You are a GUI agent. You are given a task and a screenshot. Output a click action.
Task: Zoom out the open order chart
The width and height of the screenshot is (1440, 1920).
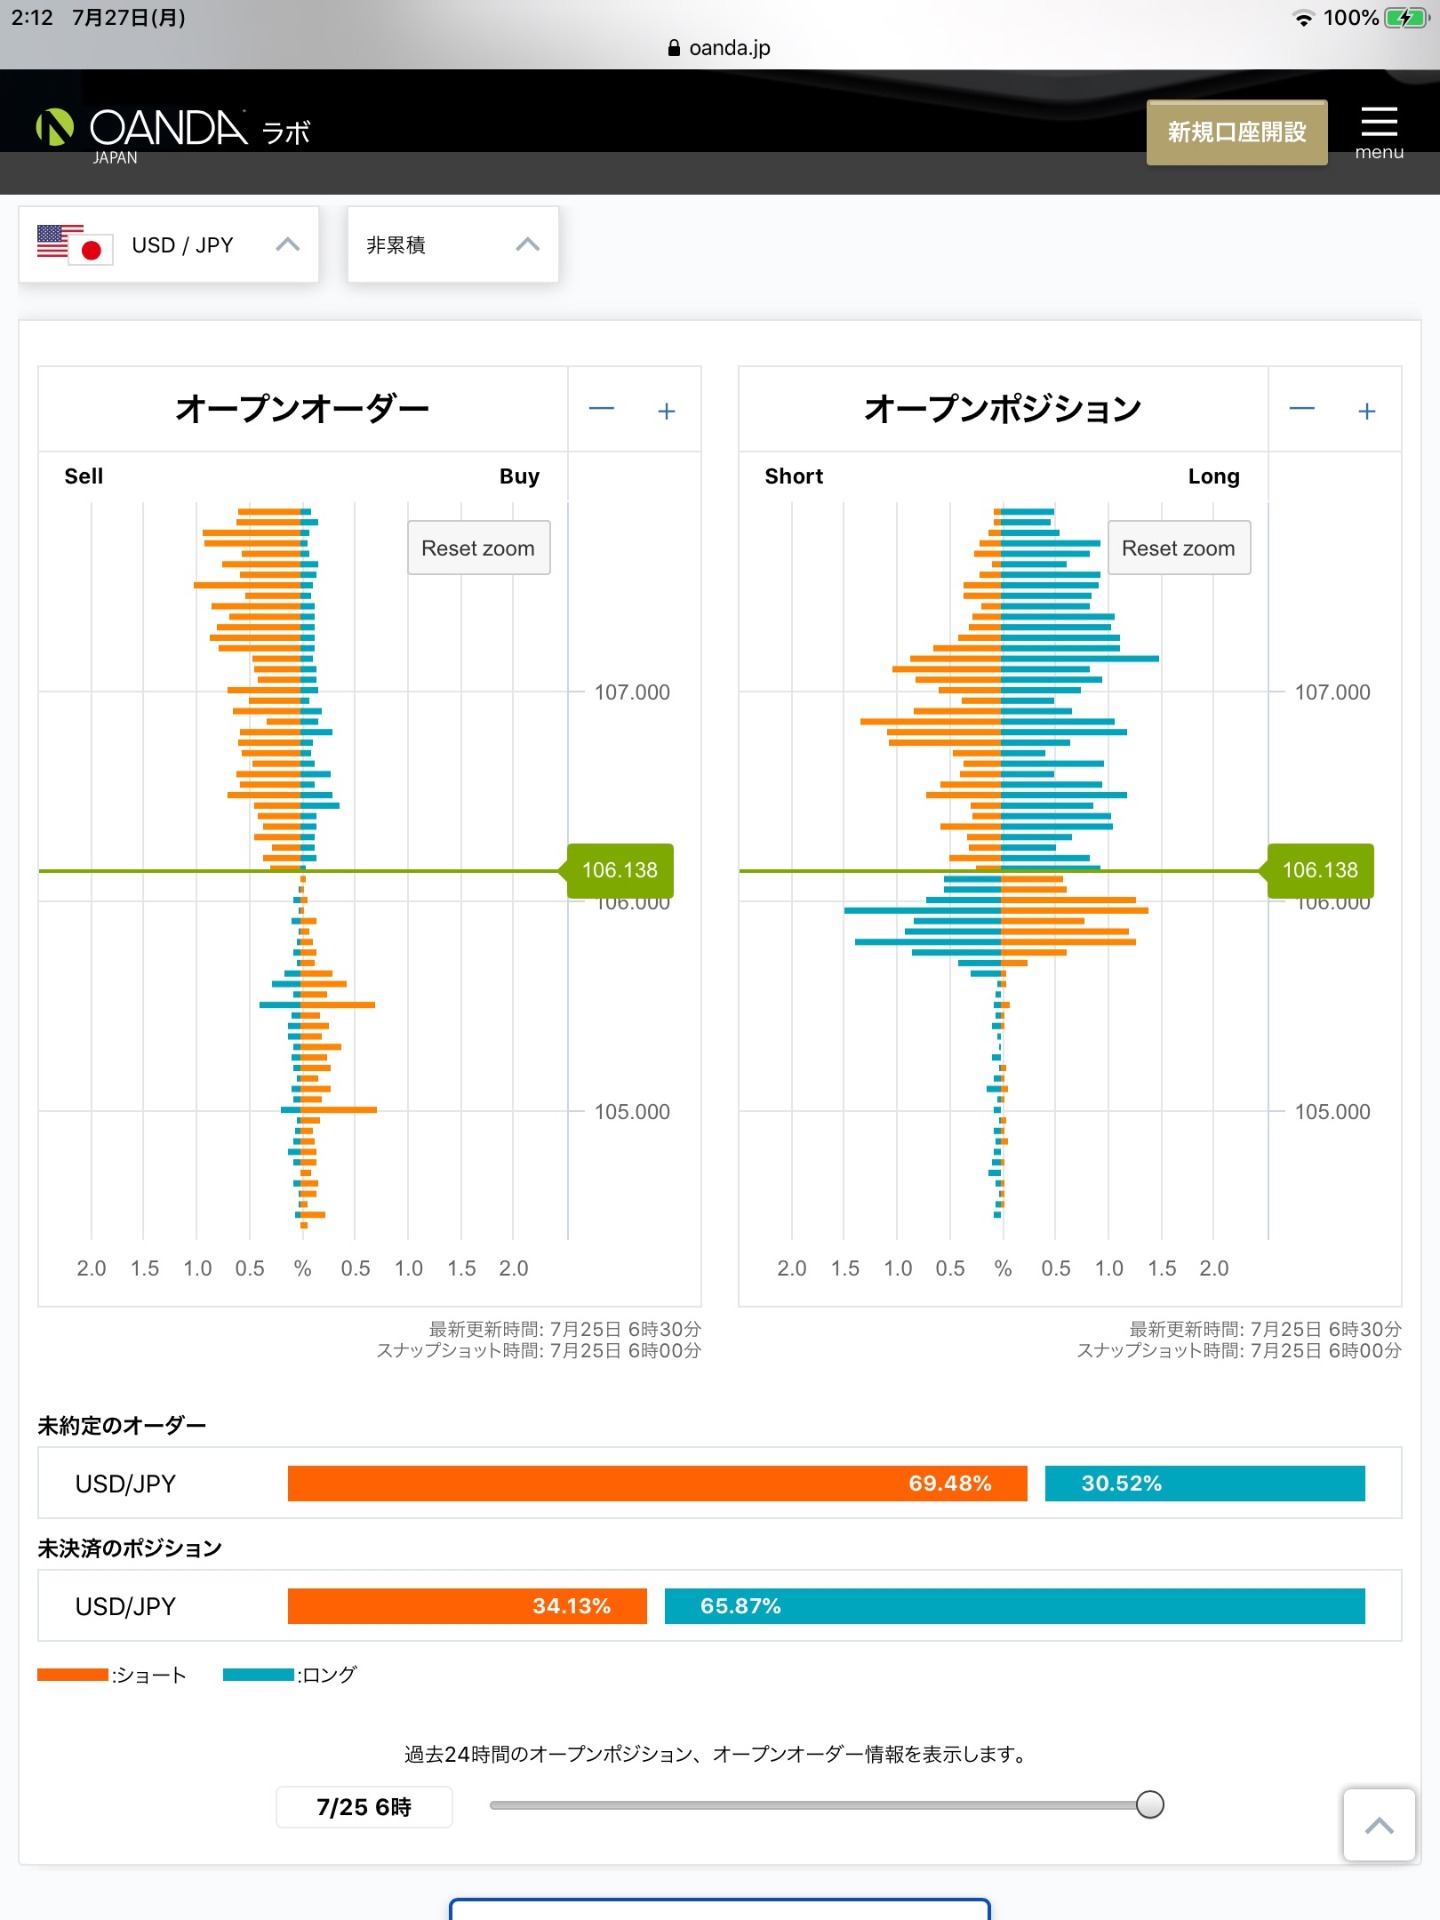tap(601, 410)
